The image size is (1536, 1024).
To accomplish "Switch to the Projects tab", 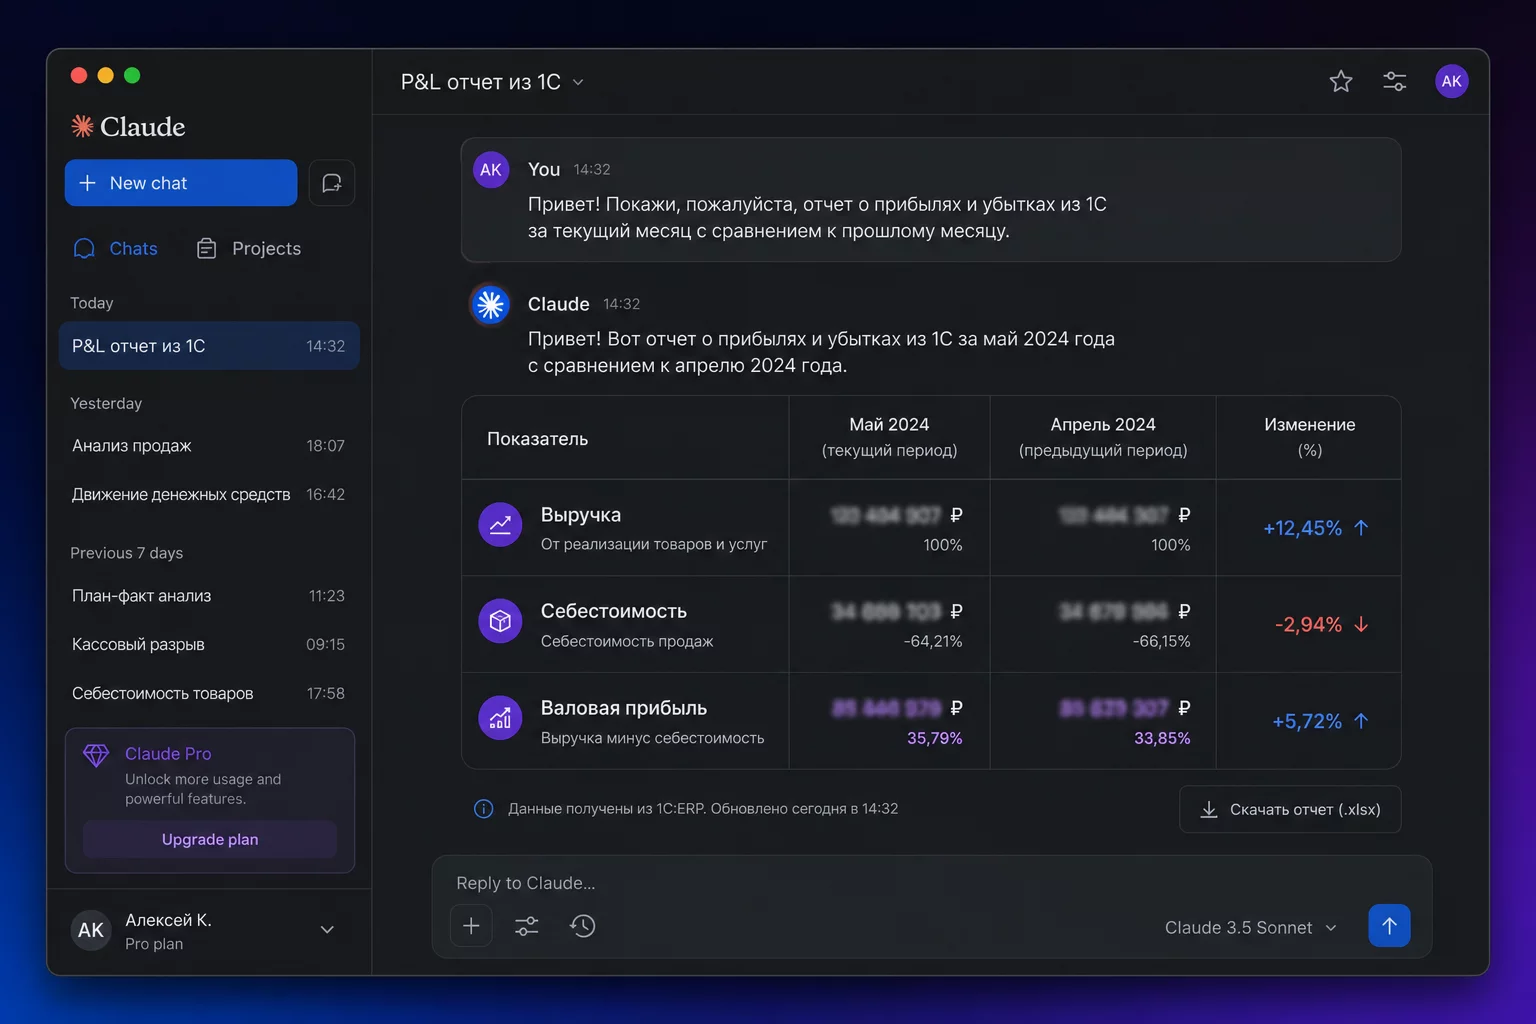I will [x=248, y=249].
